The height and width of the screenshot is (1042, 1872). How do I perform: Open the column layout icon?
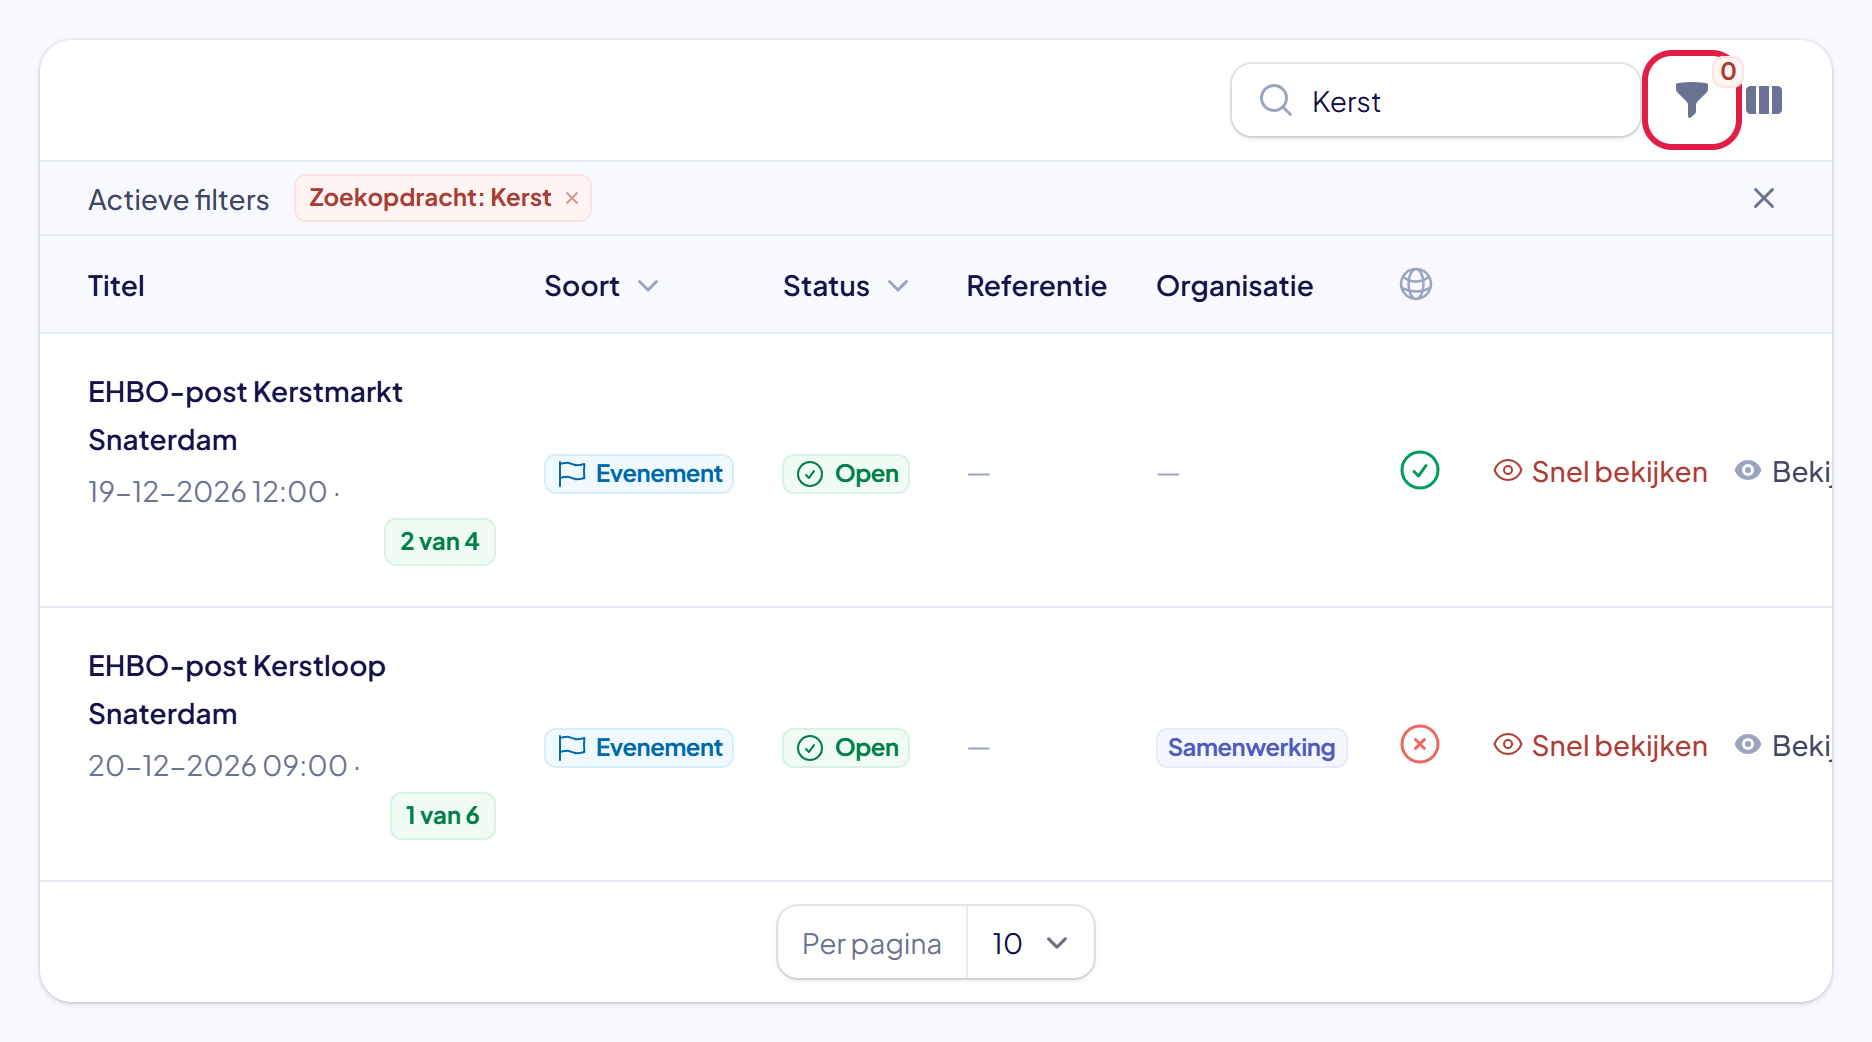point(1764,100)
